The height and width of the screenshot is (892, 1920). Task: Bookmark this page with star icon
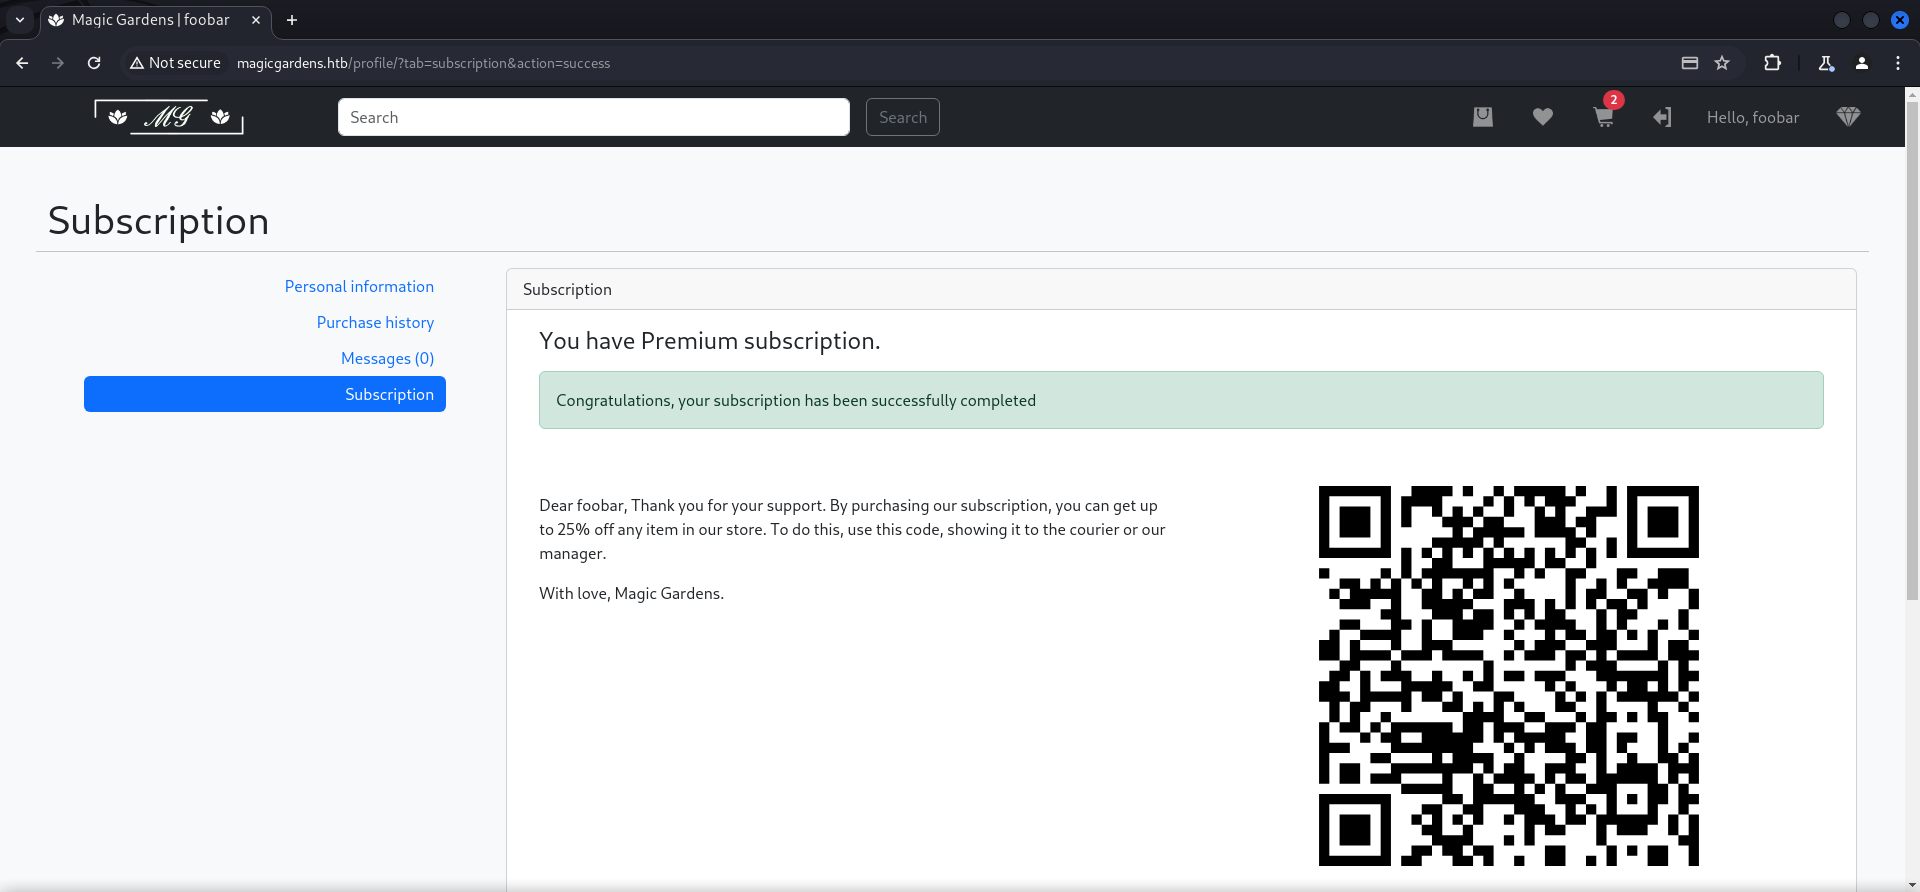1722,63
